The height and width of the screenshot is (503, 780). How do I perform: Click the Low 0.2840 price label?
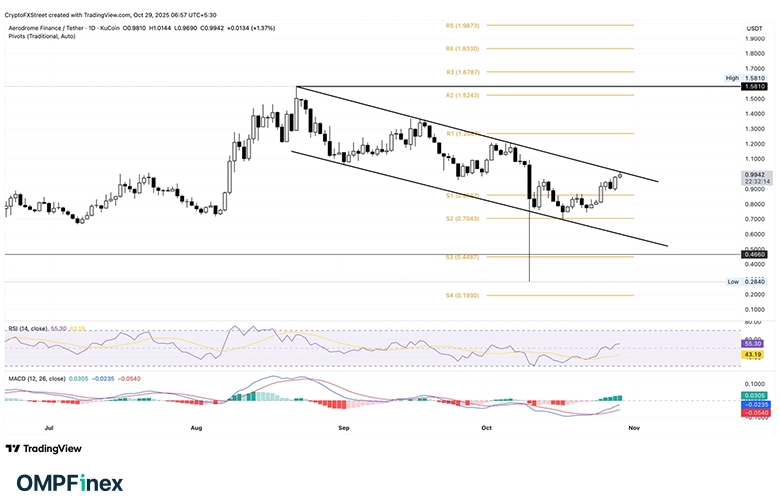756,282
